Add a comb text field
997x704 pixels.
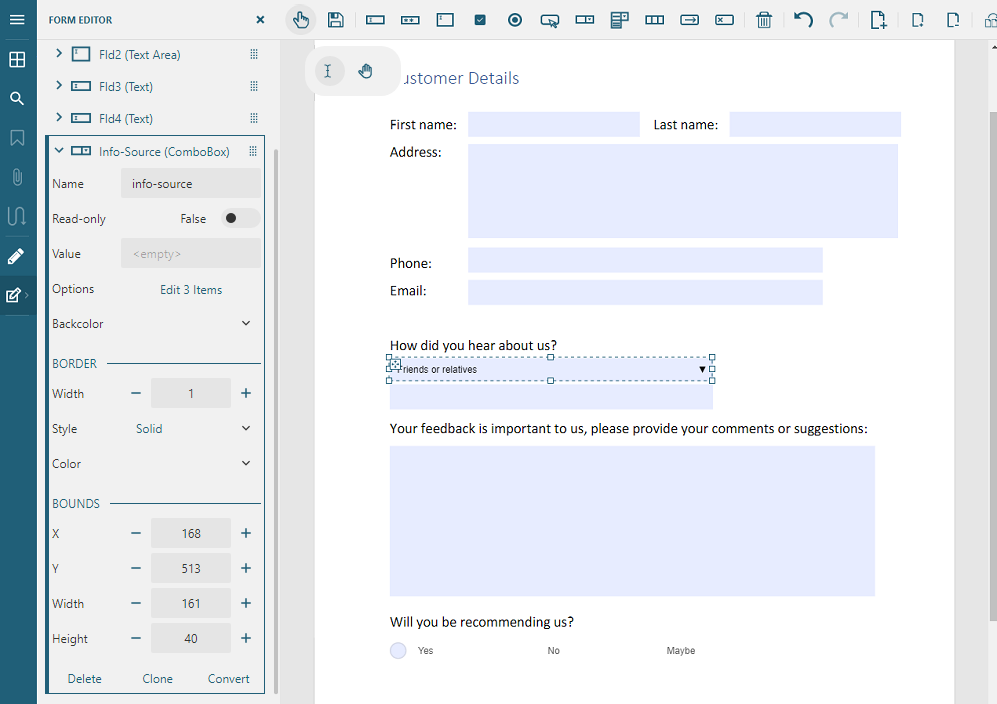click(654, 20)
